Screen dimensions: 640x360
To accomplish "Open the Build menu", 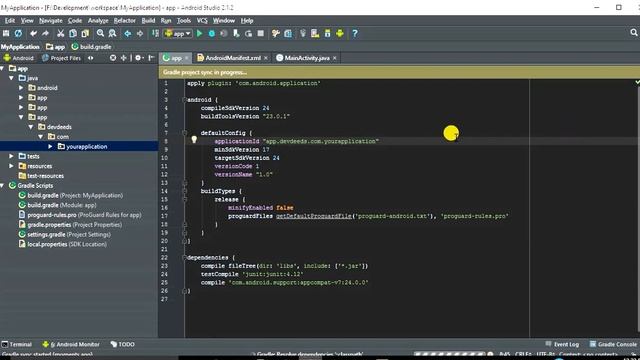I will click(x=148, y=20).
